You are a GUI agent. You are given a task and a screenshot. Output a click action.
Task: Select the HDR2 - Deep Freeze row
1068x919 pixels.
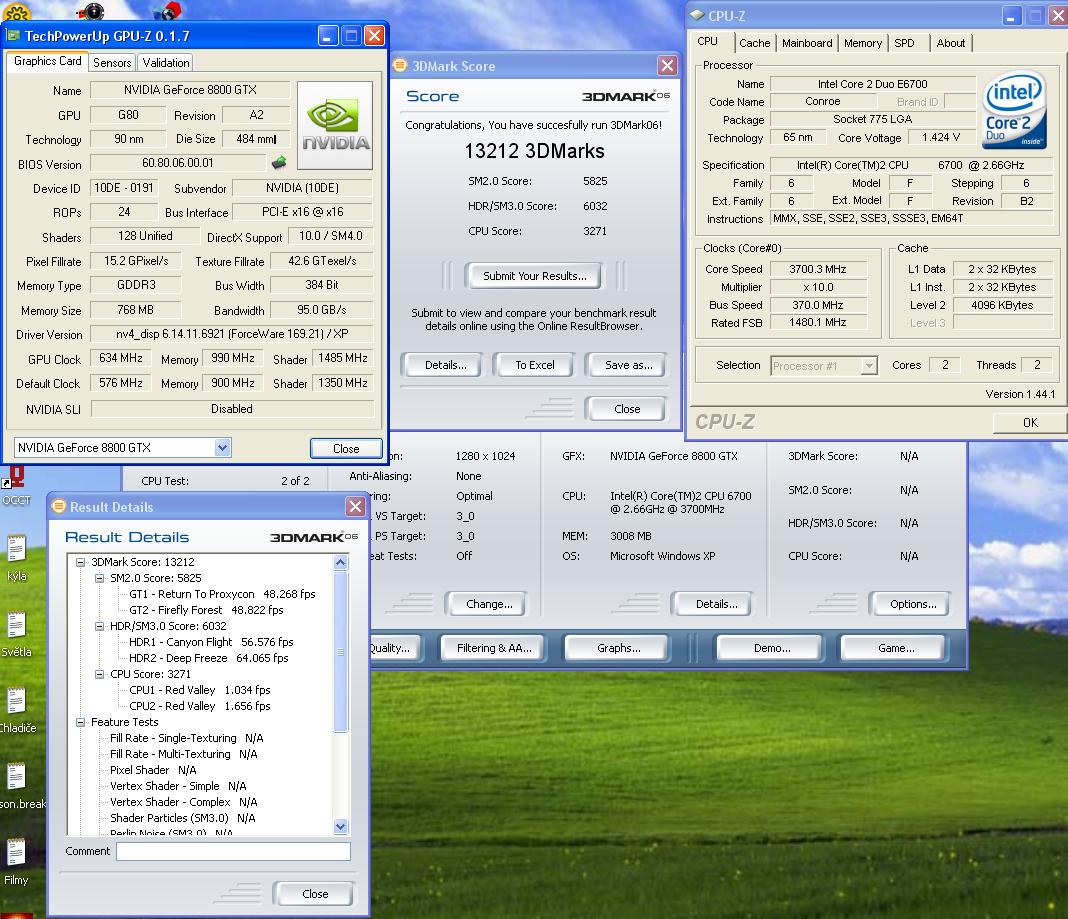click(x=208, y=658)
